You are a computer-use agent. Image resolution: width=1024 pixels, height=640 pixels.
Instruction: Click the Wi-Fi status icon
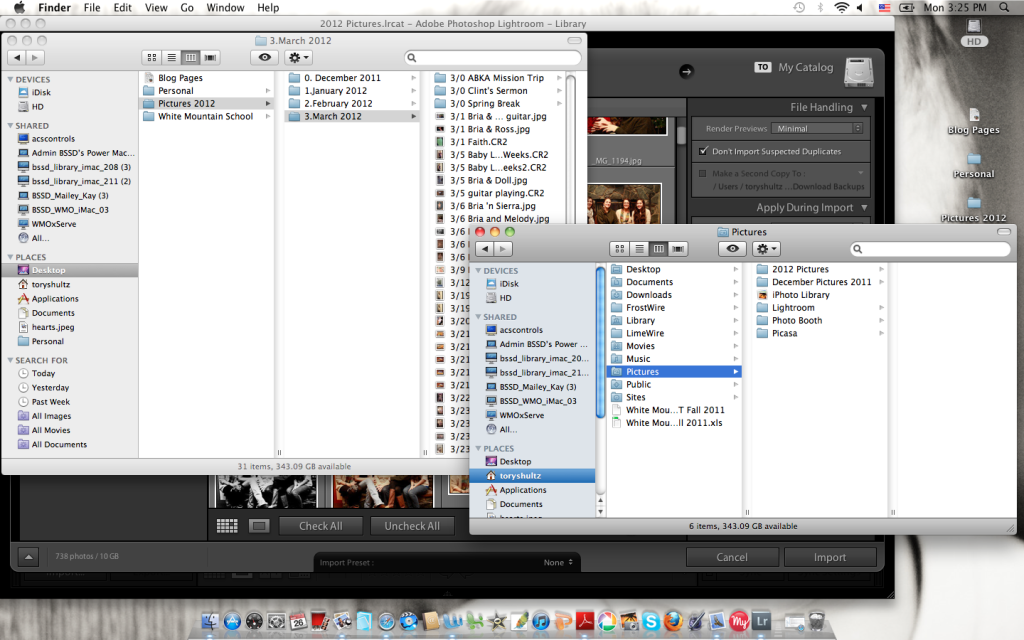tap(842, 8)
